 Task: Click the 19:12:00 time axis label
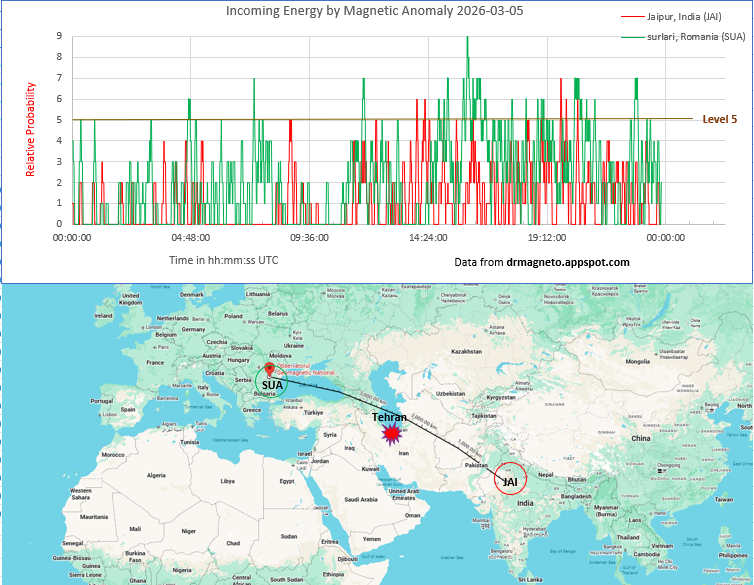tap(546, 238)
